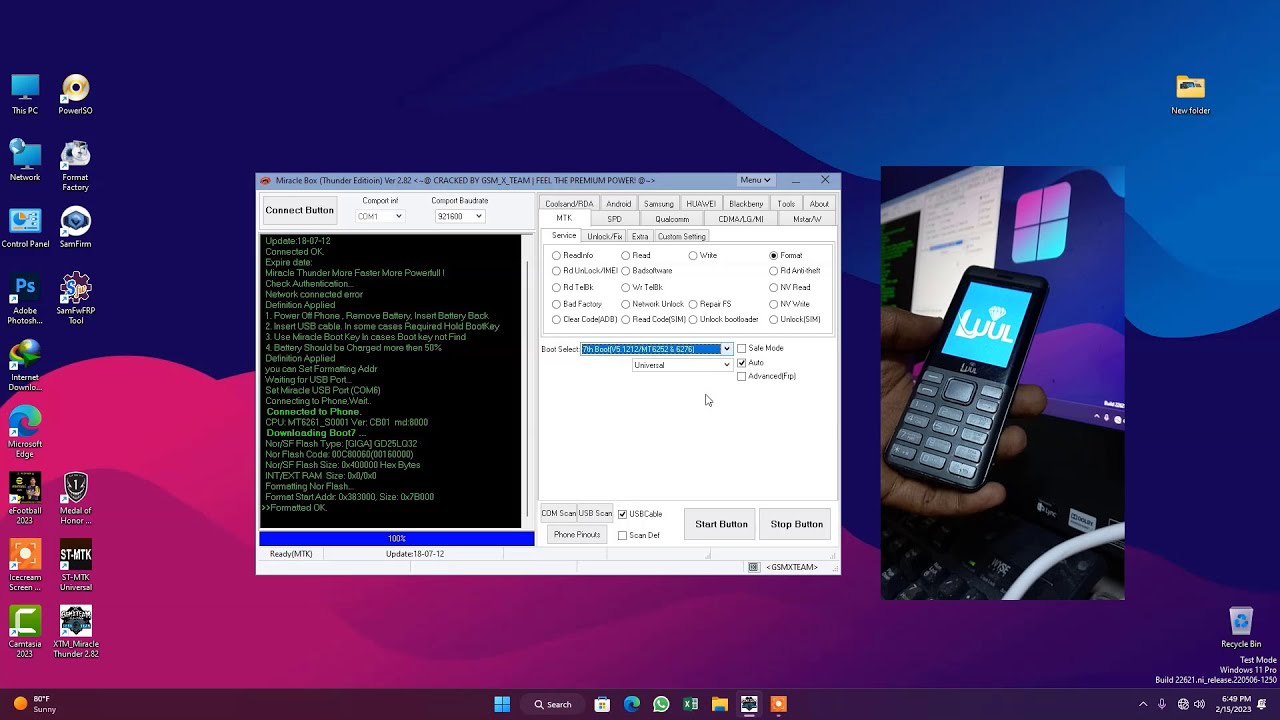Image resolution: width=1280 pixels, height=720 pixels.
Task: Open the Universal model dropdown
Action: pyautogui.click(x=727, y=365)
